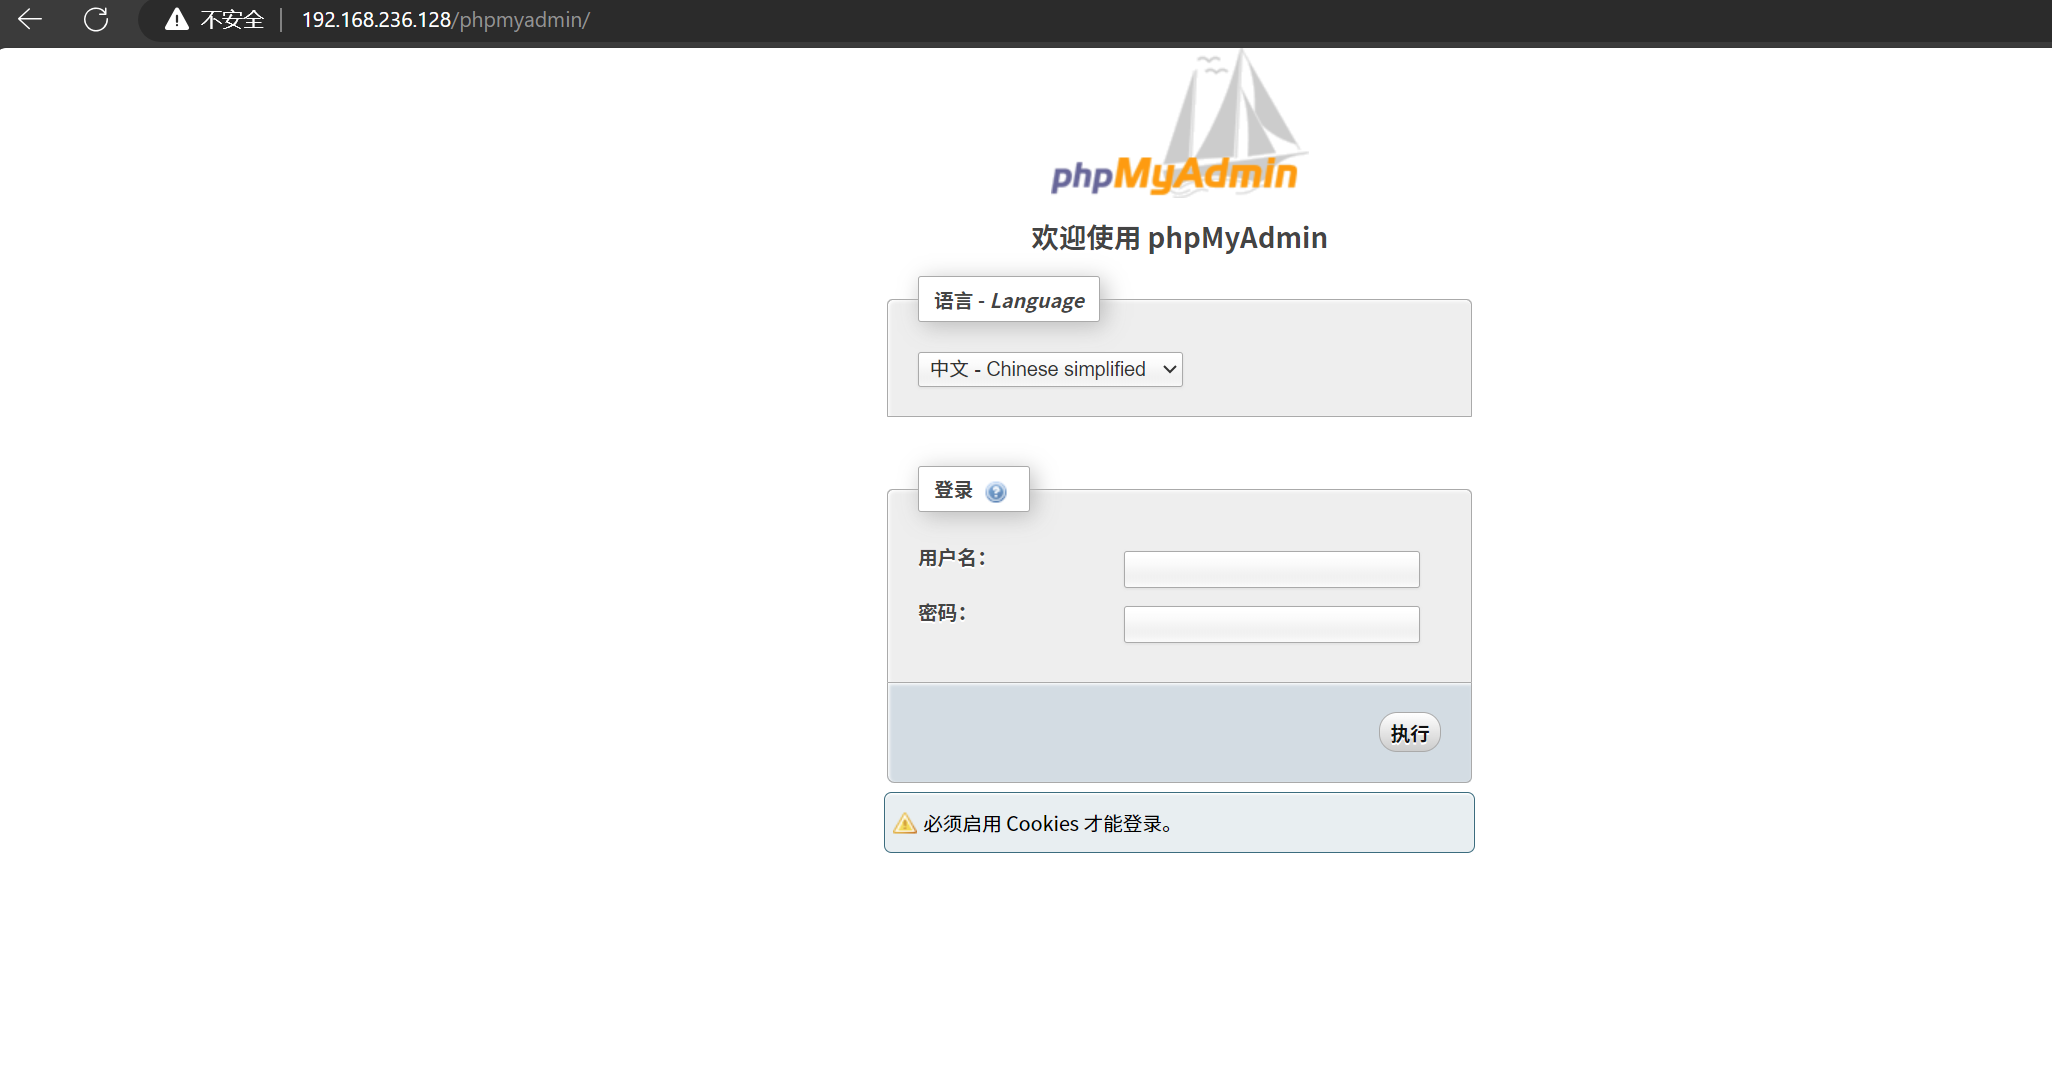
Task: Click the 登录 legend text
Action: 953,490
